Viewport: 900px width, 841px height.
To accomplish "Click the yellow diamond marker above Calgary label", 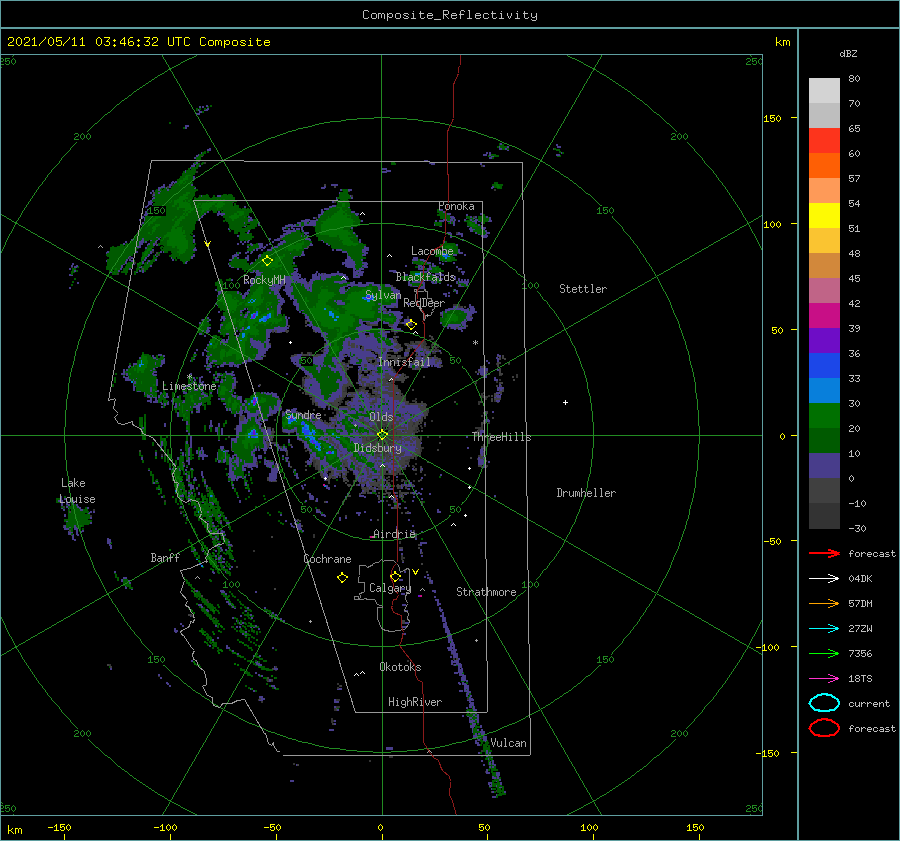I will [395, 576].
